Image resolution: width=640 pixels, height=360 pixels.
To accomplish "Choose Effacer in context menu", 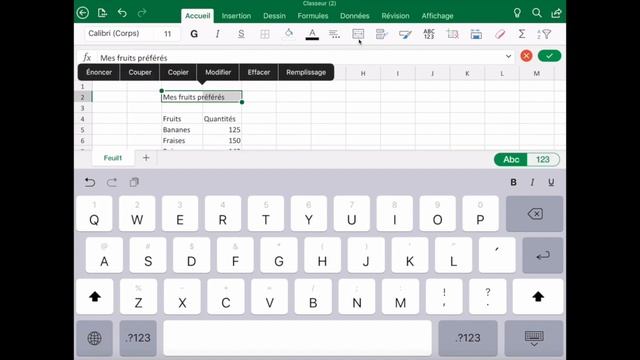I will pos(259,72).
